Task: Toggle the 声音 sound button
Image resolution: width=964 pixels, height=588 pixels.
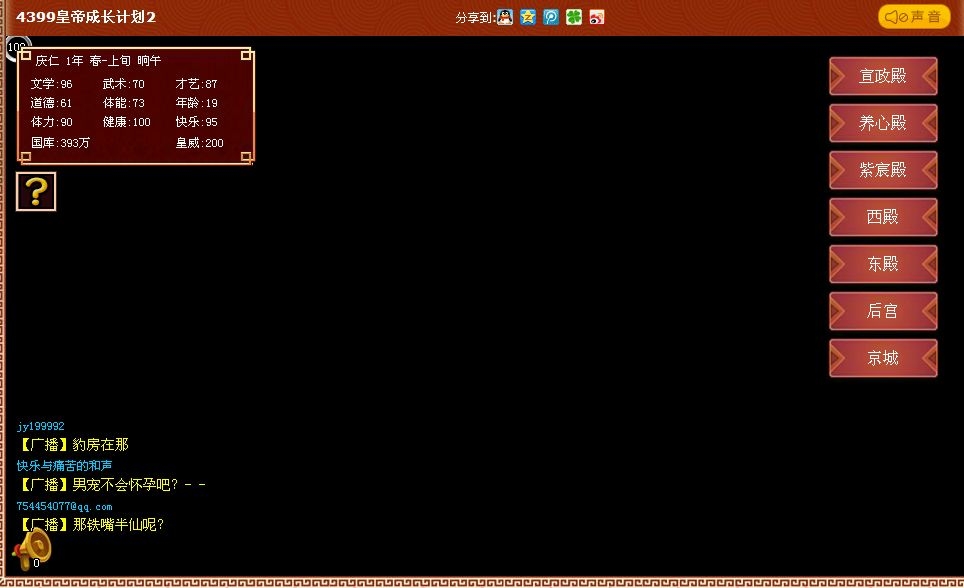Action: click(914, 17)
